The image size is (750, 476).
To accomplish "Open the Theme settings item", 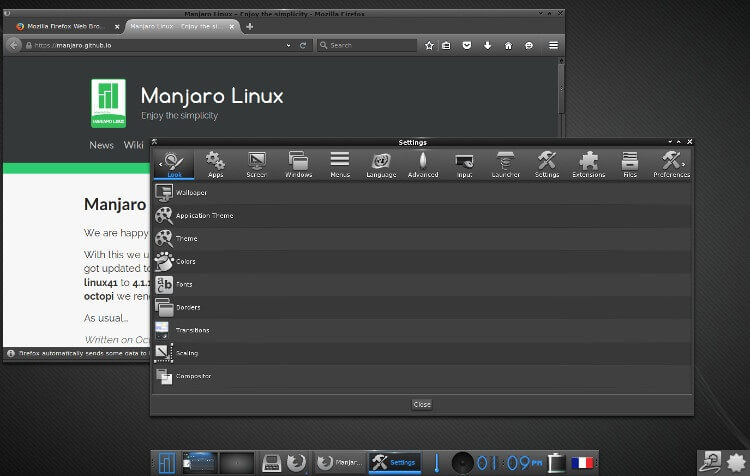I will 422,239.
